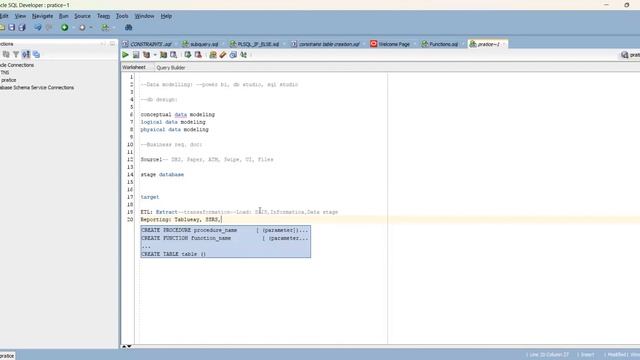Viewport: 640px width, 360px height.
Task: Click the Clear eraser icon
Action: coord(223,55)
